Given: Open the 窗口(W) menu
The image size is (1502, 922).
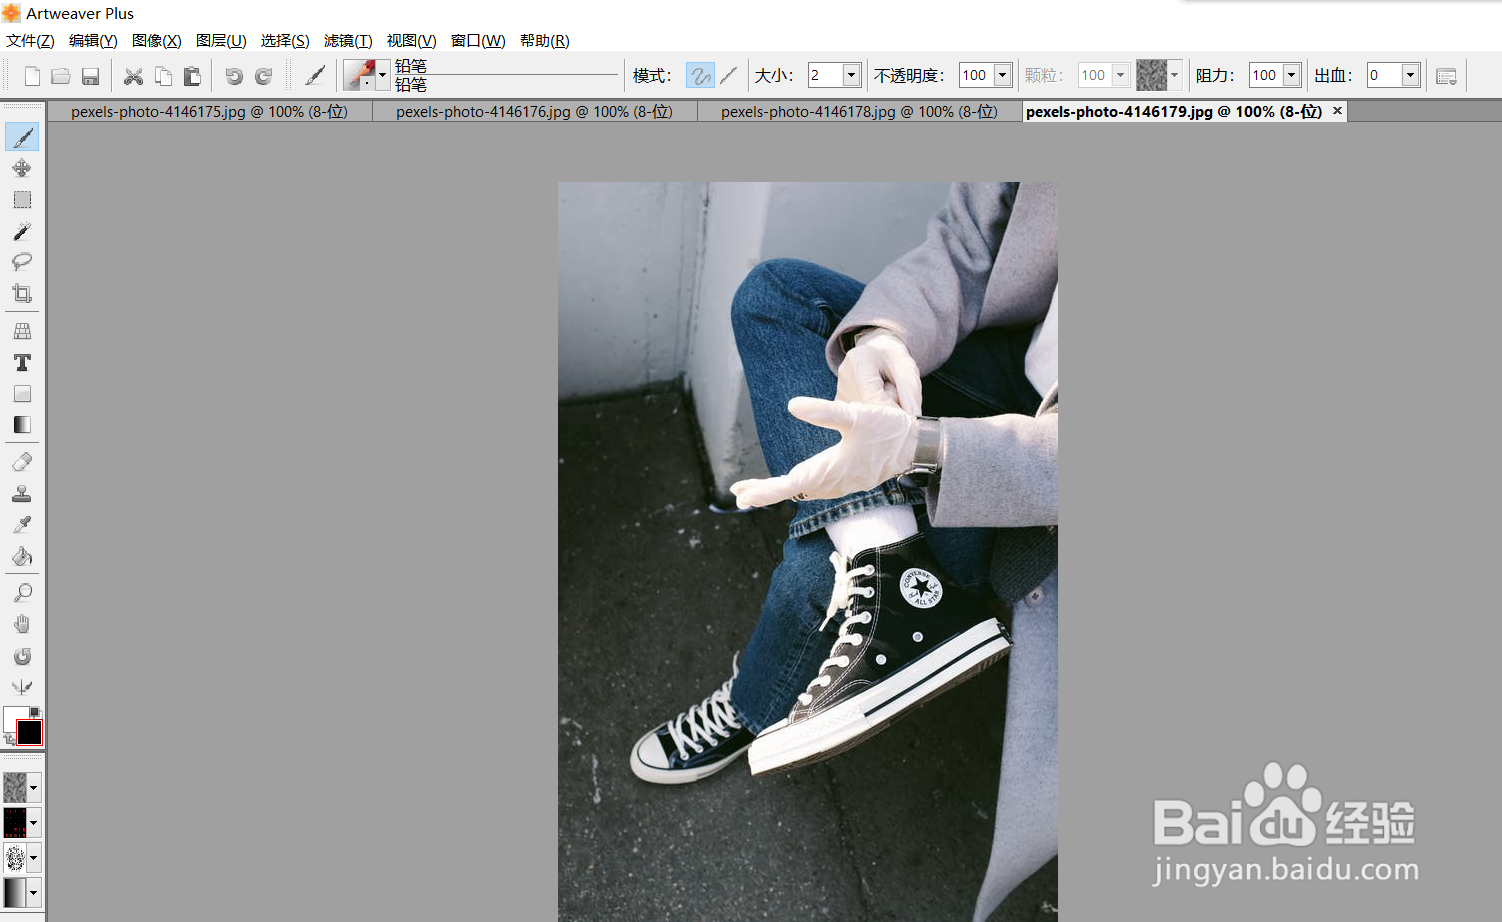Looking at the screenshot, I should pos(478,41).
